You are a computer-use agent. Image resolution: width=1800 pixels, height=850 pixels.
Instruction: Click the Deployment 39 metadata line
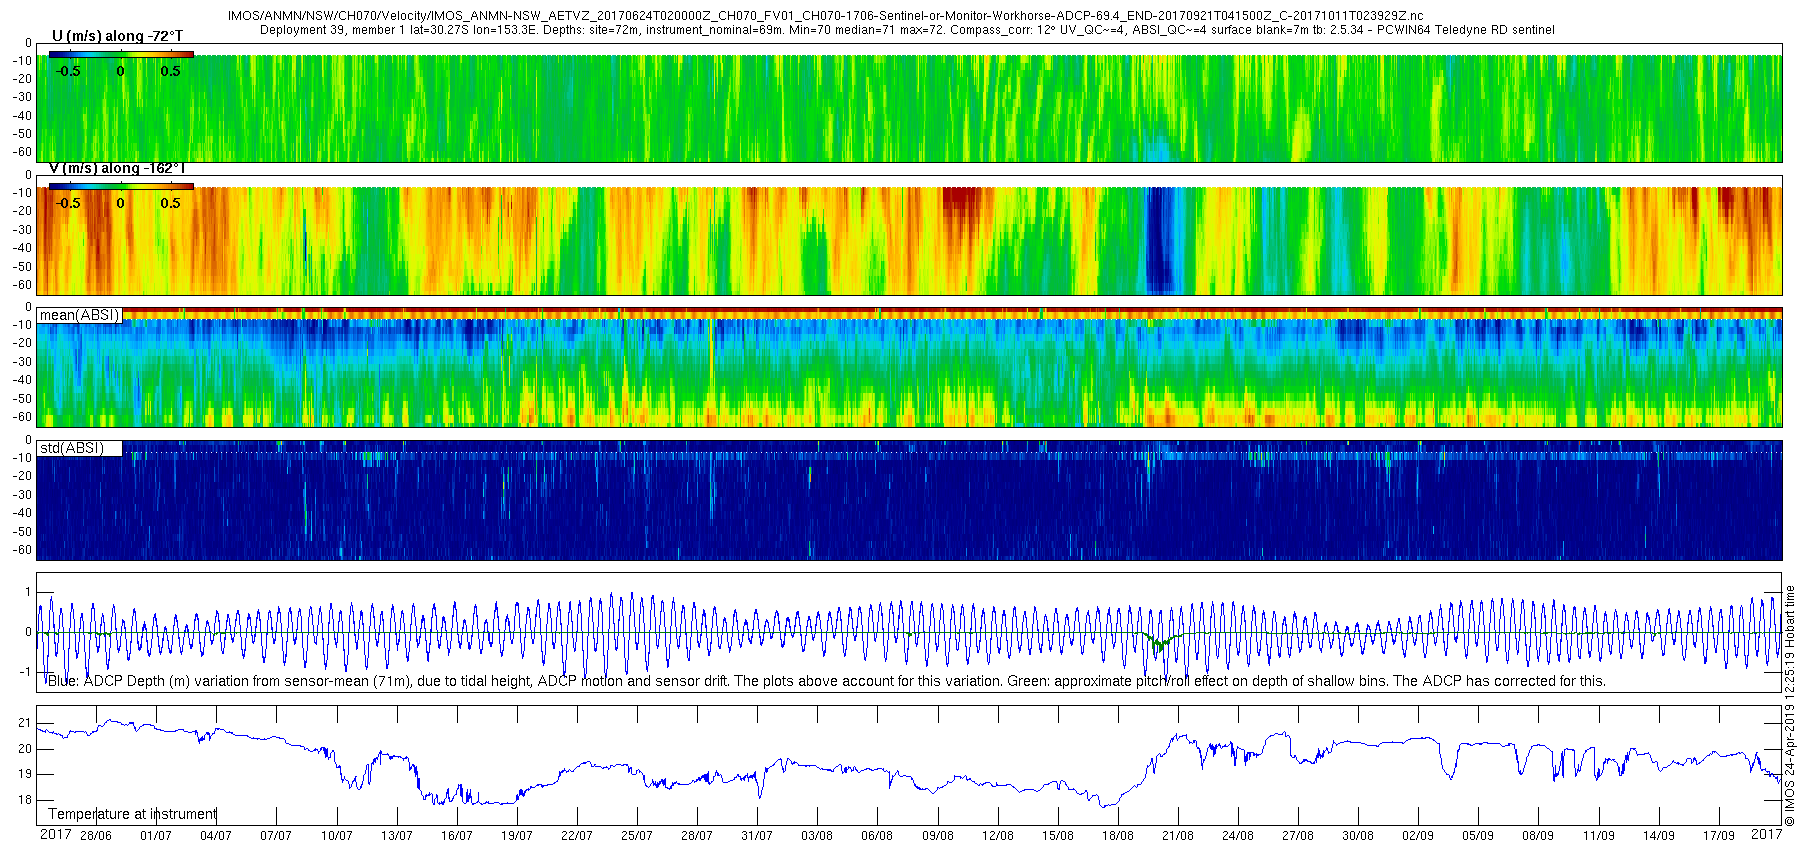(907, 30)
